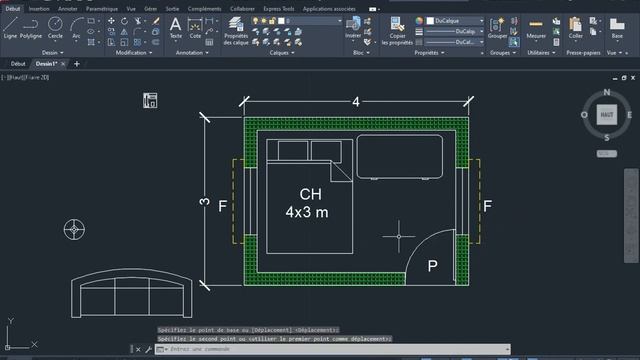Image resolution: width=640 pixels, height=360 pixels.
Task: Select the Polyligne tool
Action: 31,28
